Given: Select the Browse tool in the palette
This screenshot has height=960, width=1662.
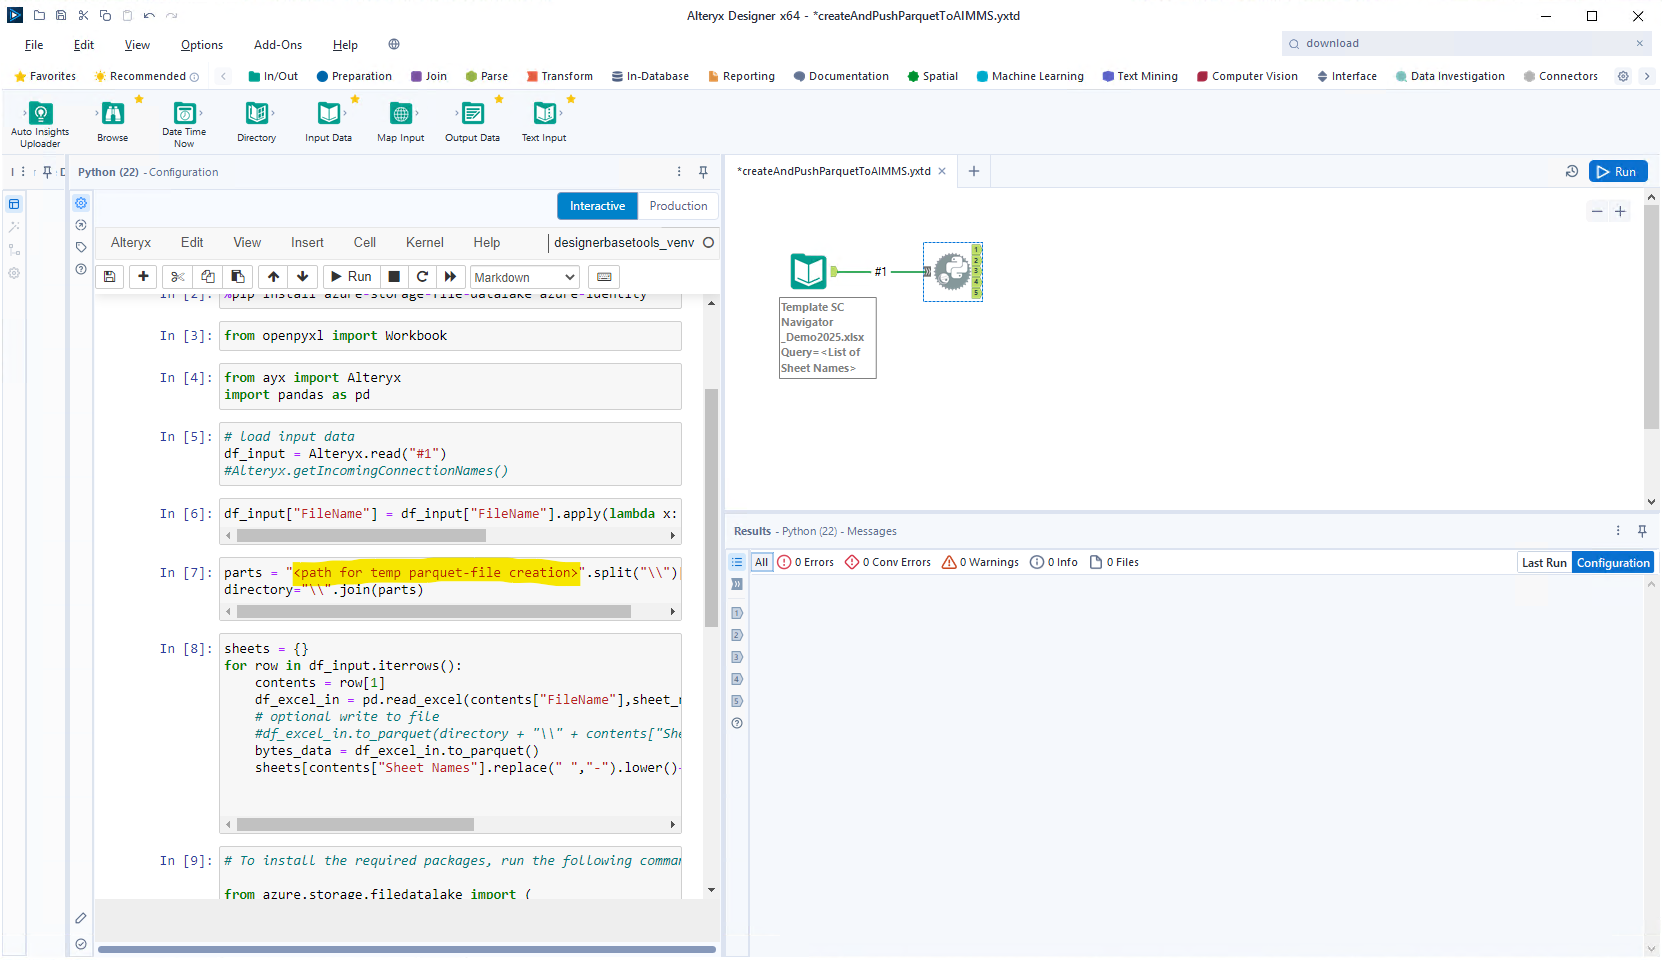Looking at the screenshot, I should coord(113,122).
